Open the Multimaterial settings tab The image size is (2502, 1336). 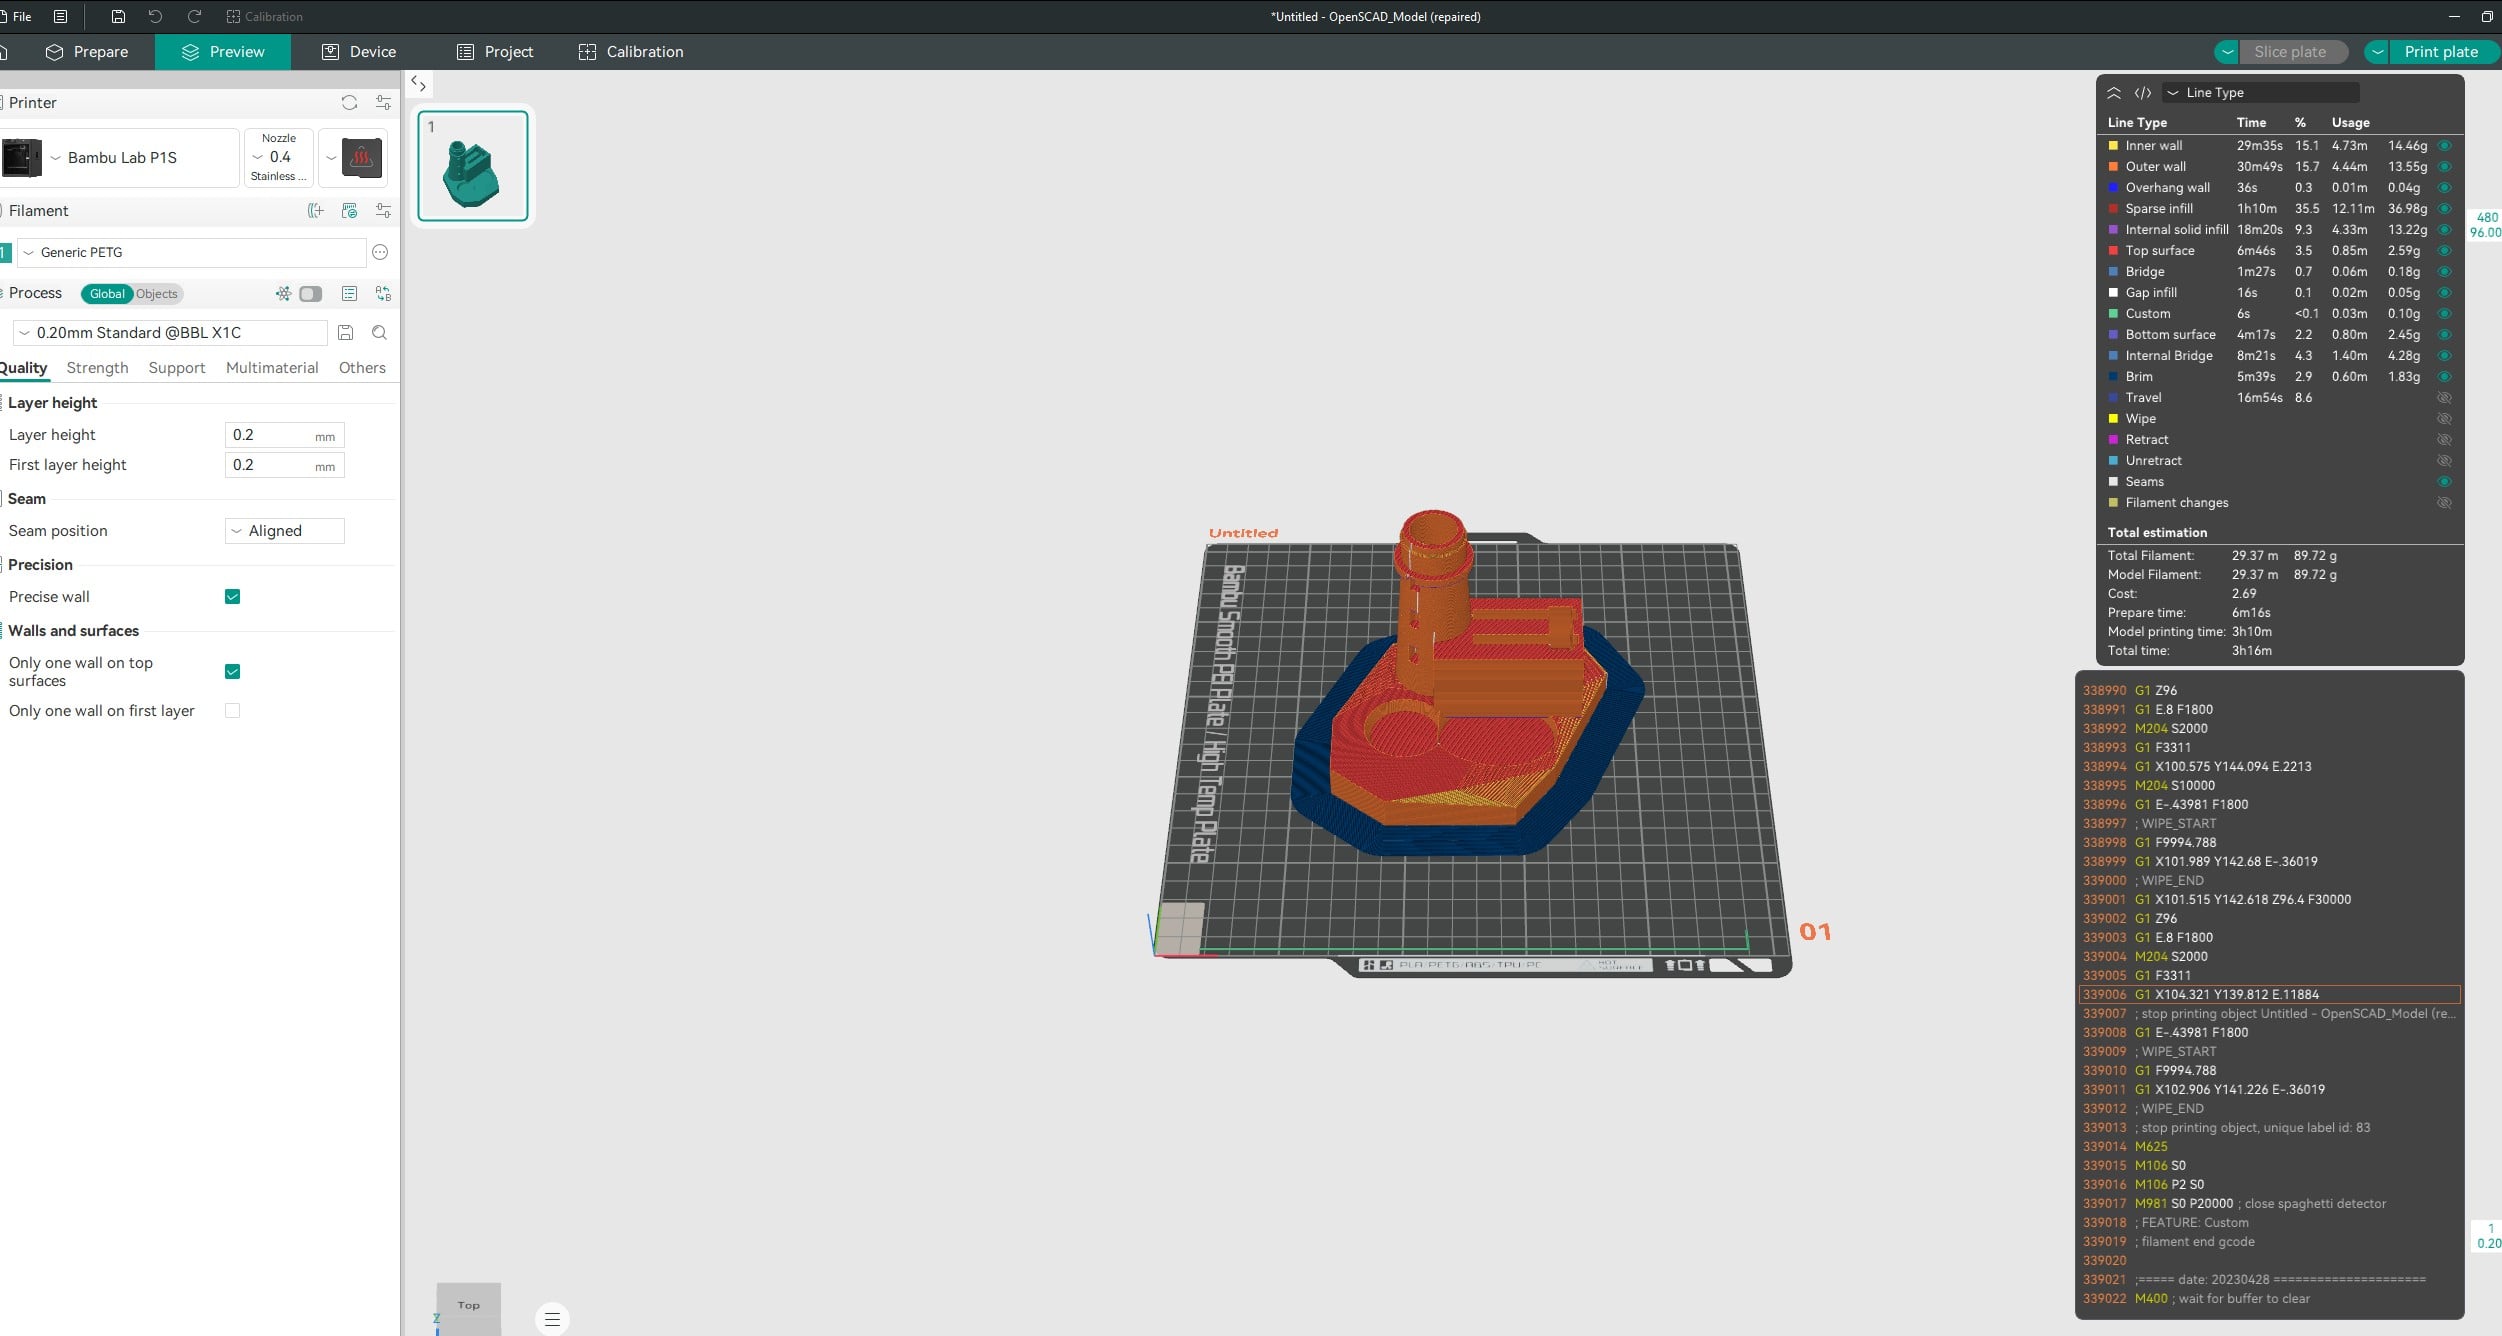(272, 367)
